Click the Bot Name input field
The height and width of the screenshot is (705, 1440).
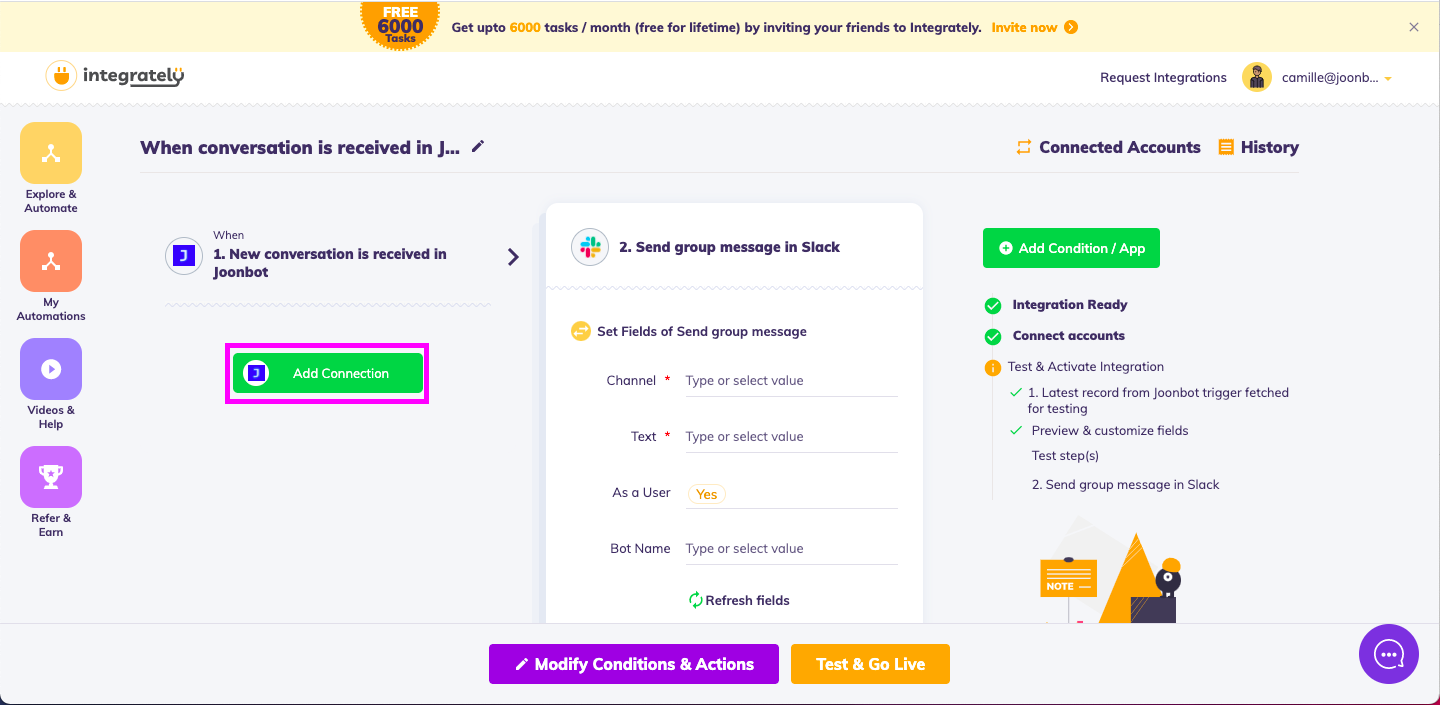click(x=791, y=549)
